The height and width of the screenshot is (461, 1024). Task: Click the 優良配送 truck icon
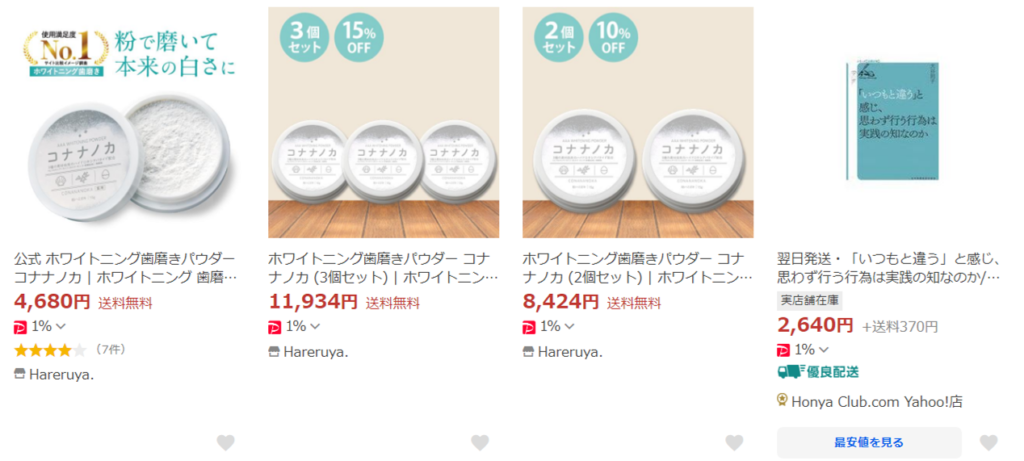click(x=789, y=372)
